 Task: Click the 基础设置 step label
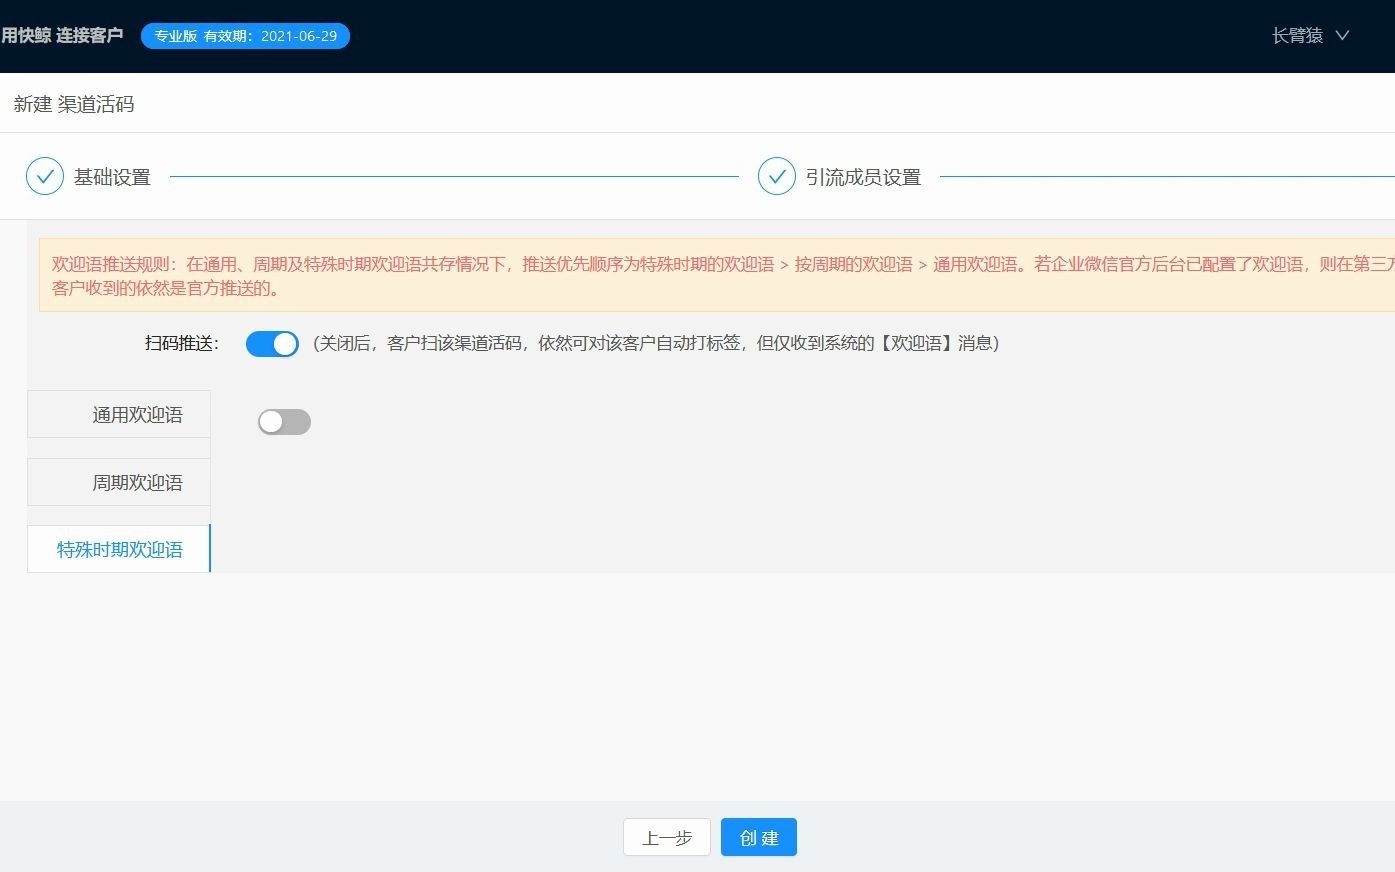tap(112, 177)
